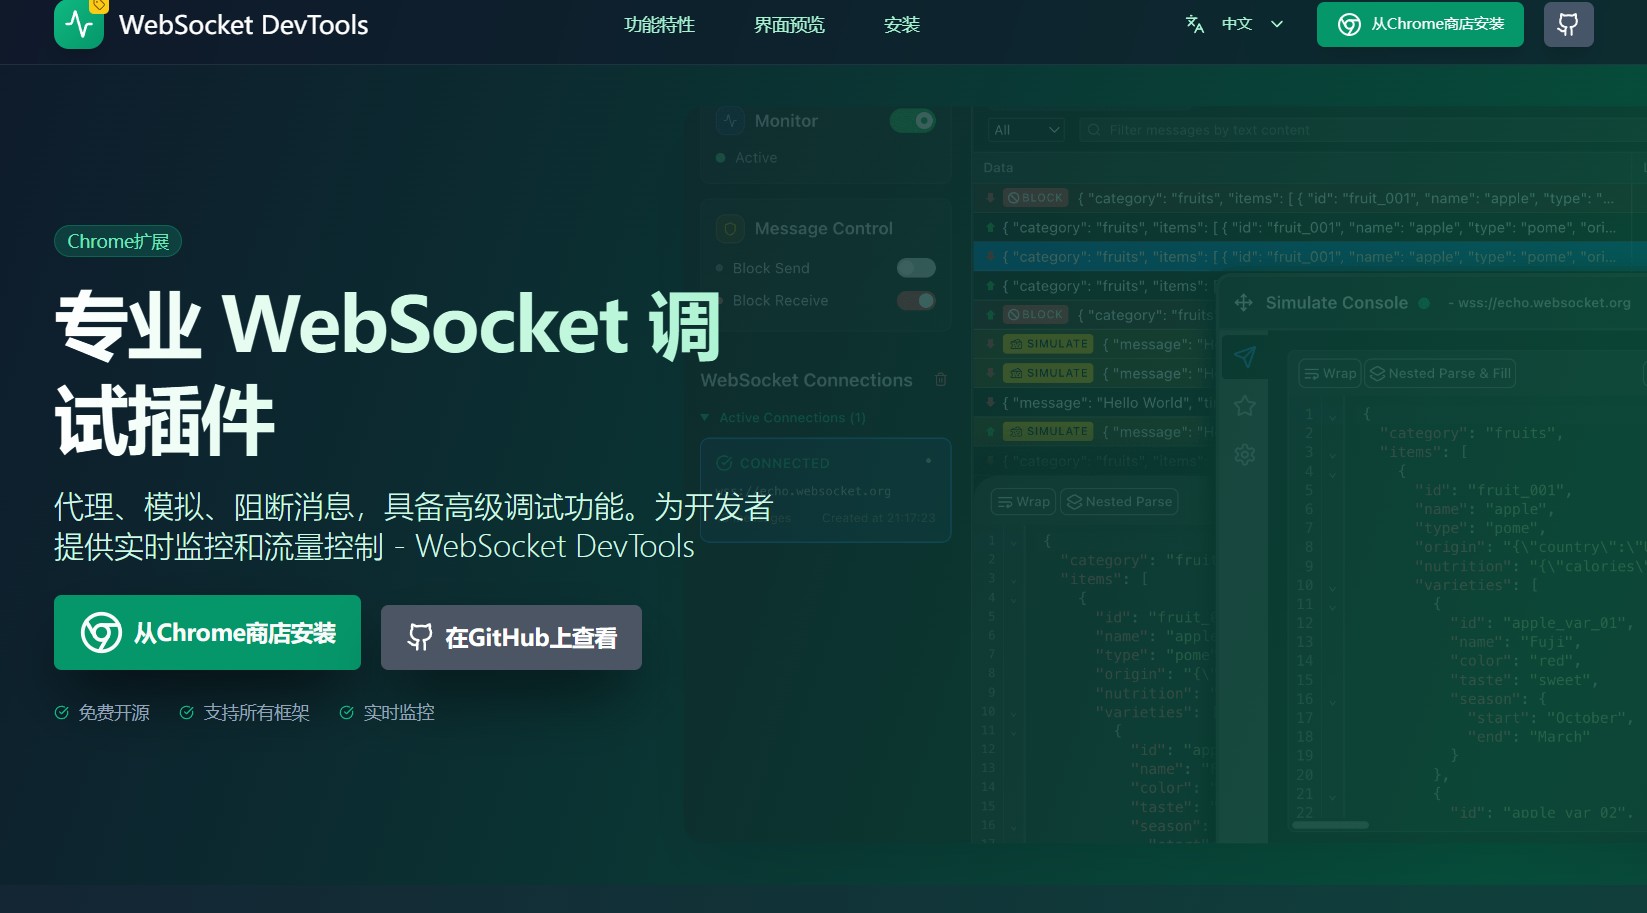Click the trash icon beside WebSocket Connections
The width and height of the screenshot is (1647, 913).
coord(940,380)
